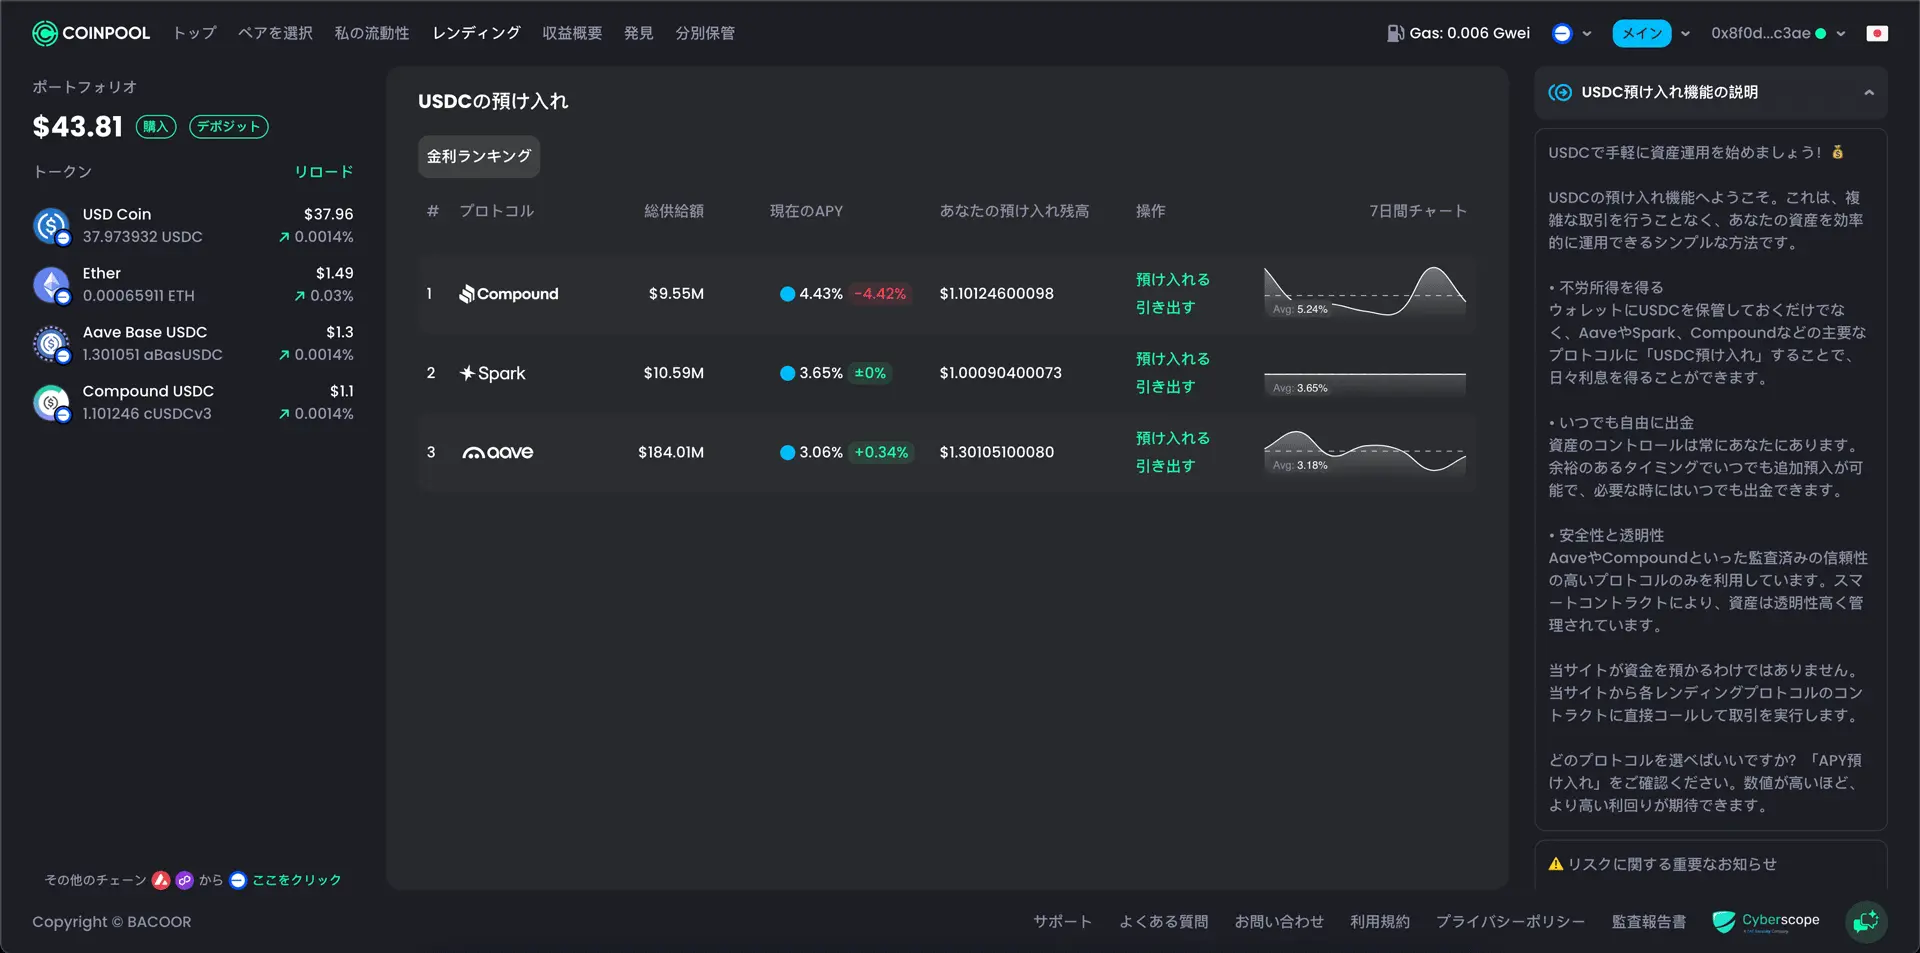Collapse the USDC預け入れ機能の説明 panel
Viewport: 1920px width, 953px height.
tap(1868, 92)
